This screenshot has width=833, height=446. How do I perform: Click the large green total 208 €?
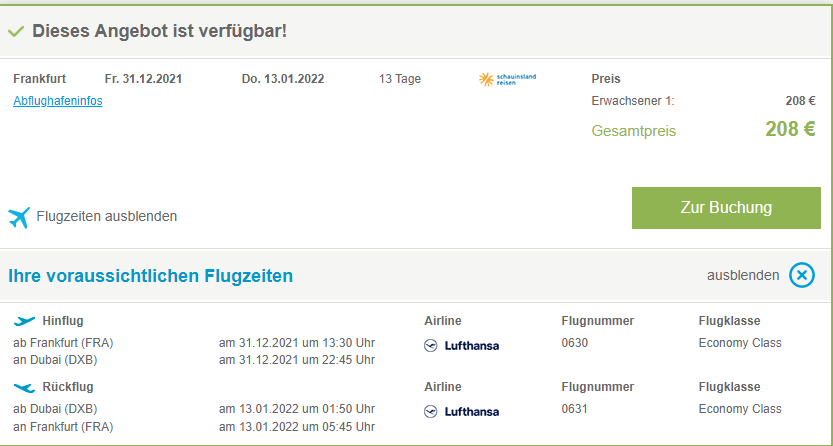point(790,129)
